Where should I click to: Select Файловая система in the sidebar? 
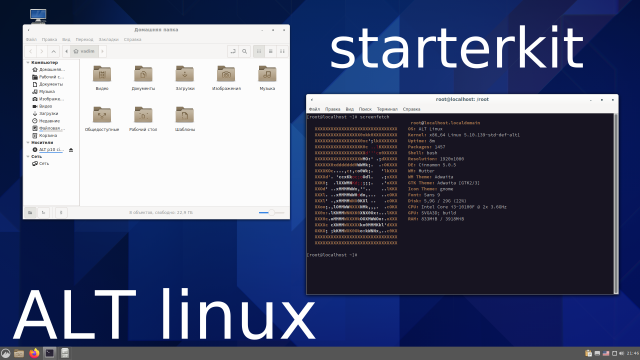point(48,128)
